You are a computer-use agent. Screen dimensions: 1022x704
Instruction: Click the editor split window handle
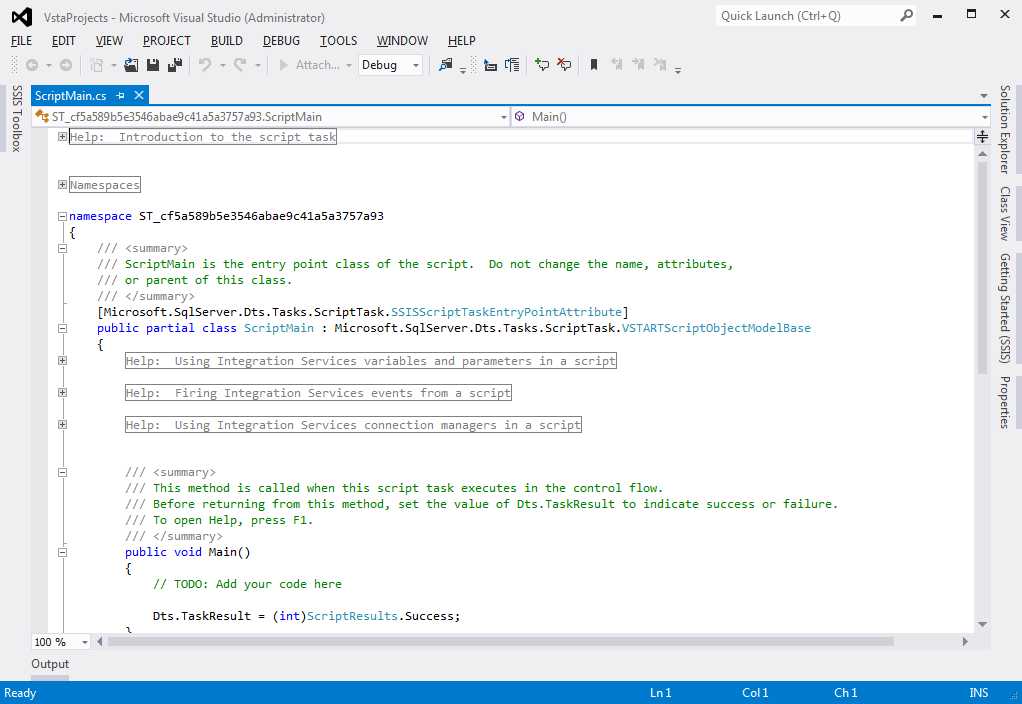[x=982, y=136]
